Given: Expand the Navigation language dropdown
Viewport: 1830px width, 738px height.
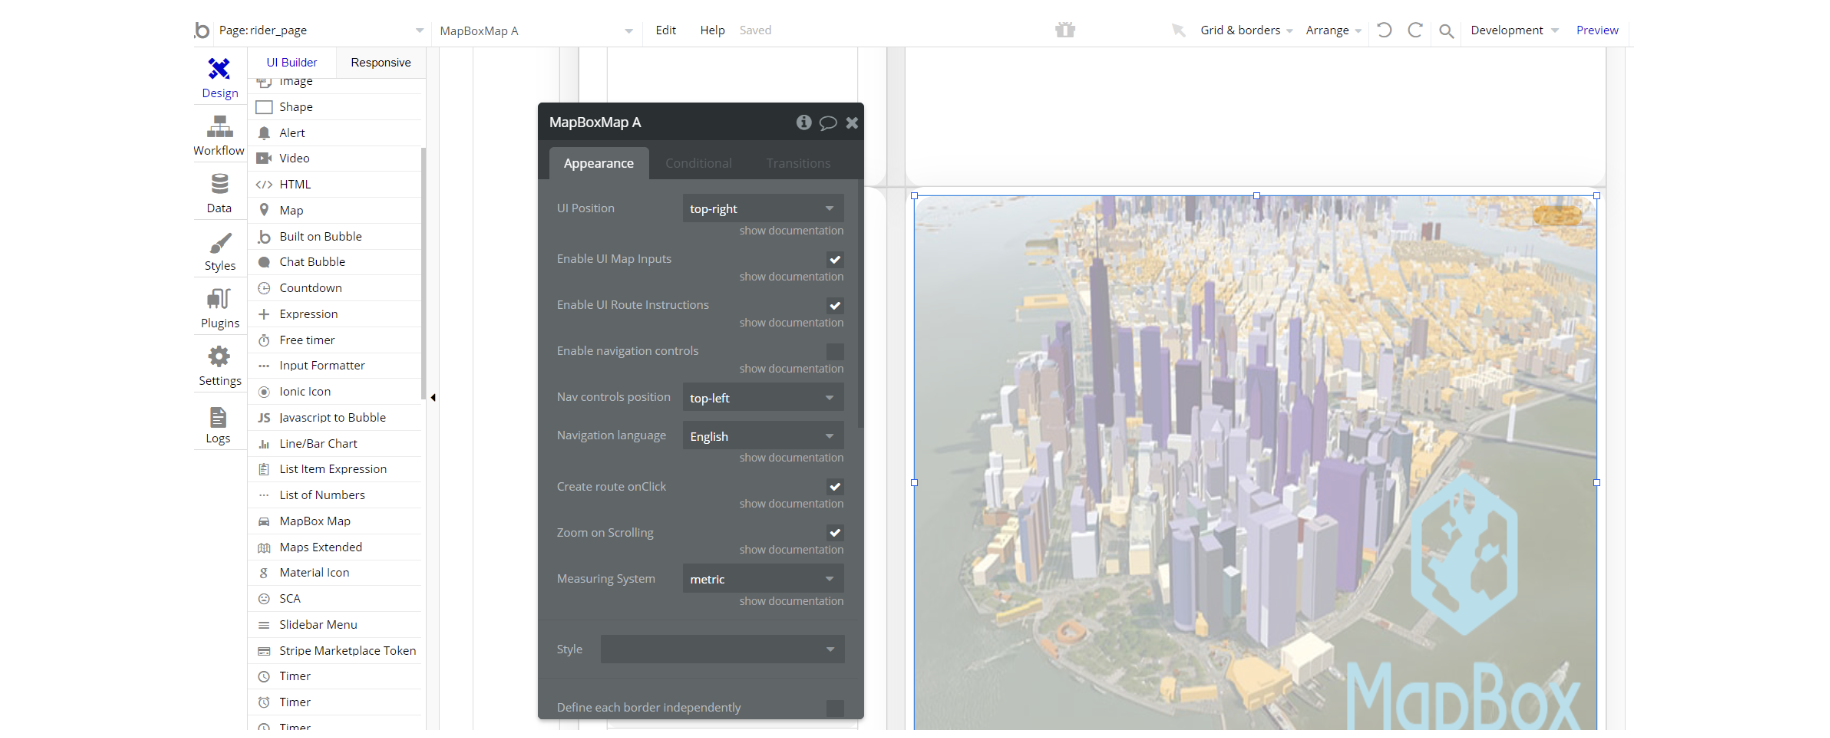Looking at the screenshot, I should click(762, 437).
